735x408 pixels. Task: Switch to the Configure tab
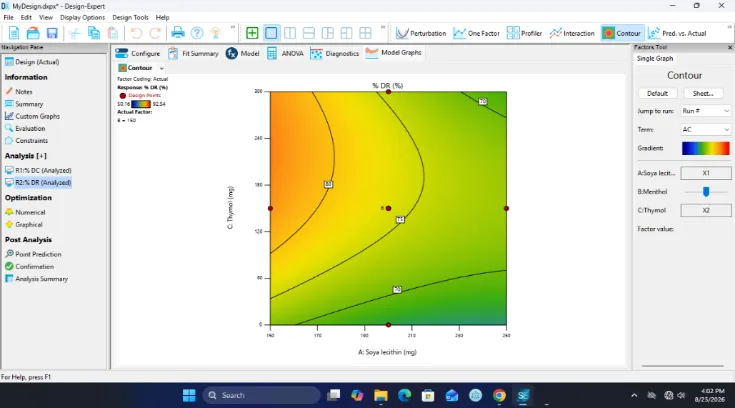(x=138, y=53)
